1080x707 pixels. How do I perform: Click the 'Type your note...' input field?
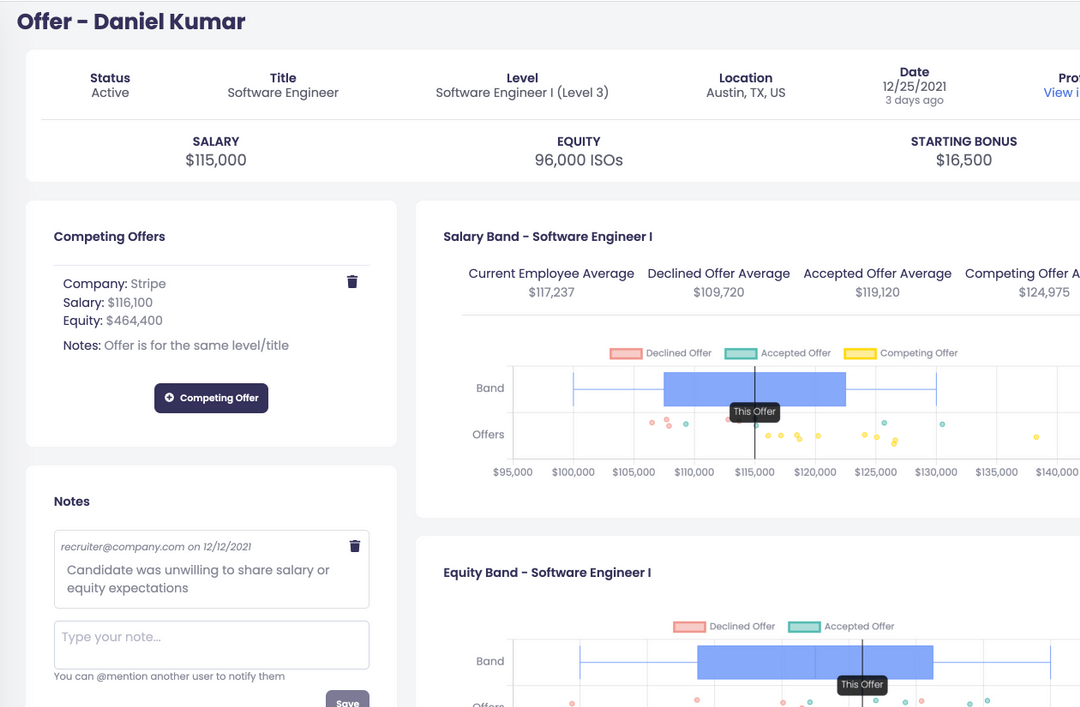pyautogui.click(x=211, y=645)
